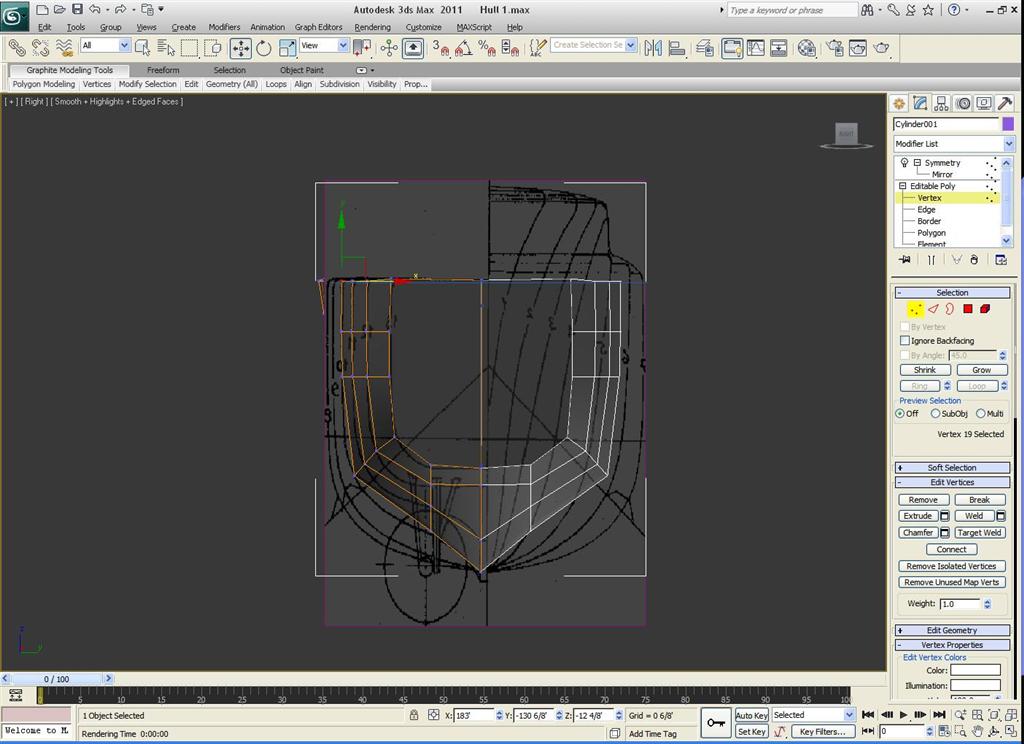
Task: Activate the Select and Move tool
Action: pyautogui.click(x=241, y=48)
